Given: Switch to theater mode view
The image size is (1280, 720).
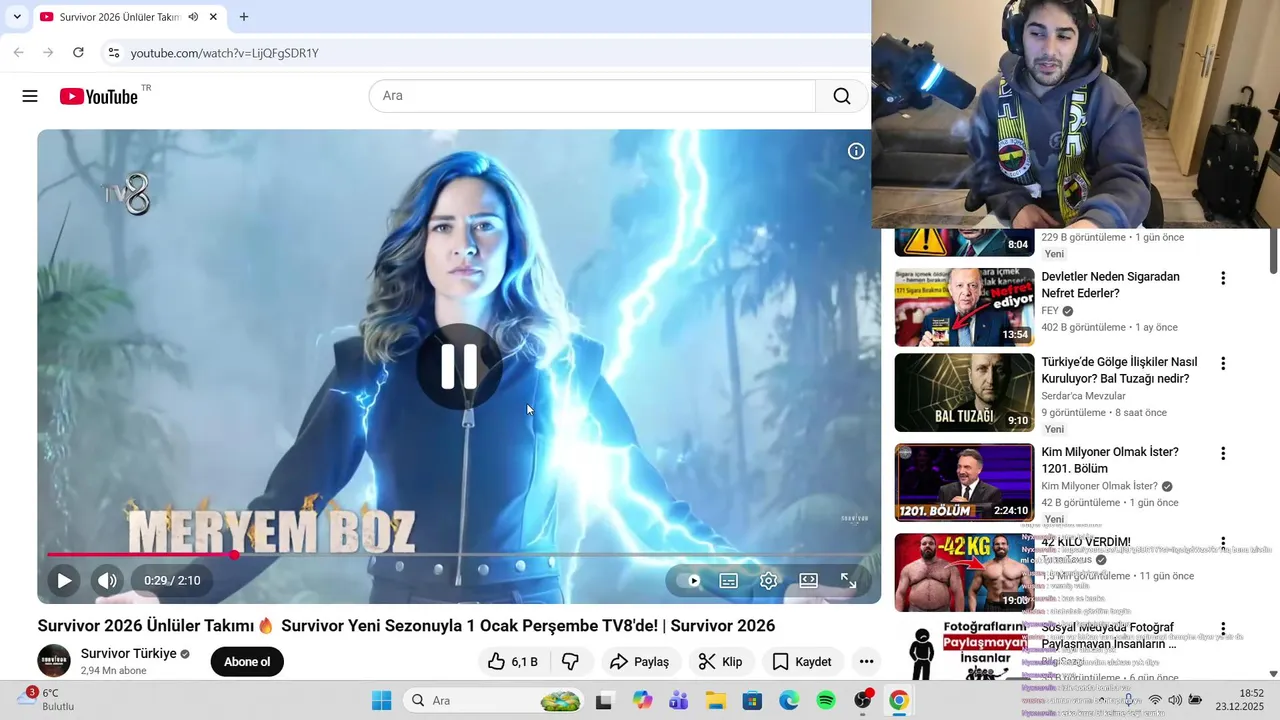Looking at the screenshot, I should (x=808, y=580).
